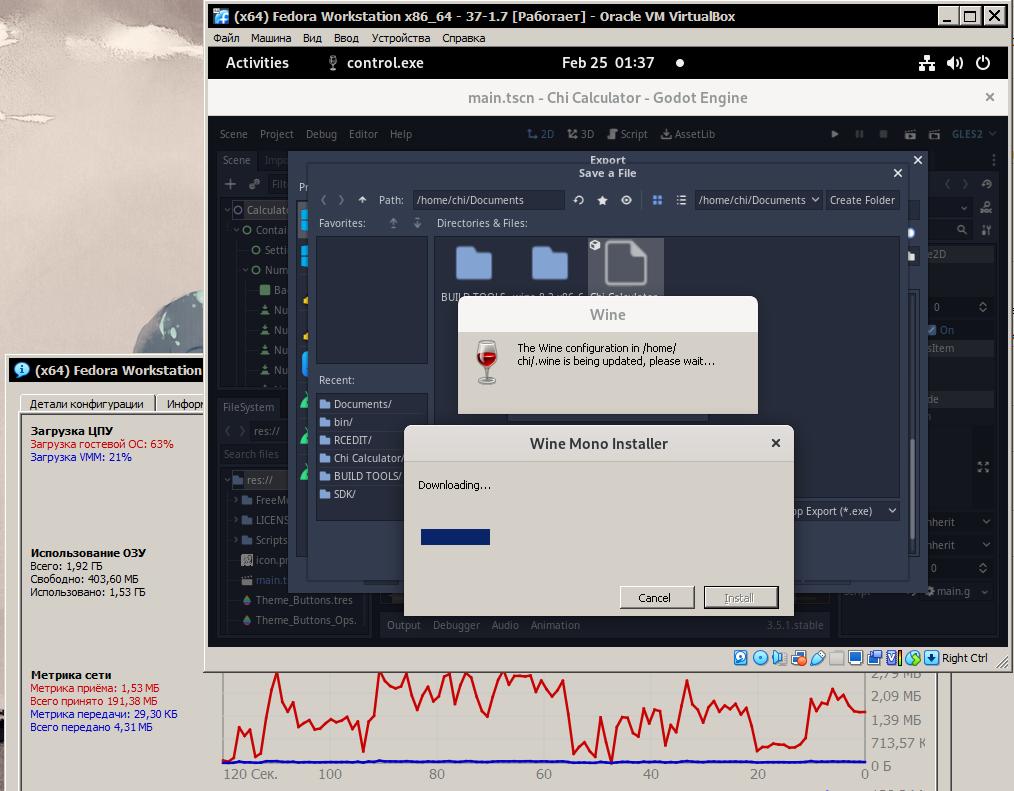Open Godot Debug menu

click(321, 135)
